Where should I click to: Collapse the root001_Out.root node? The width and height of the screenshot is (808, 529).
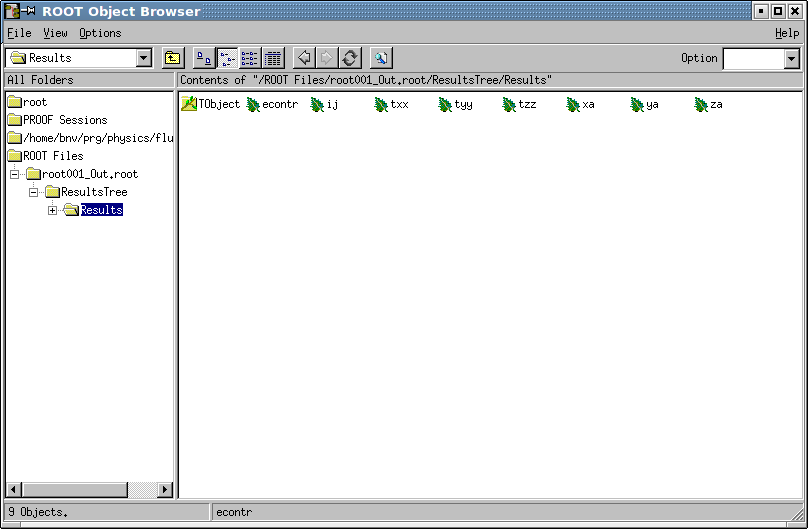[14, 174]
